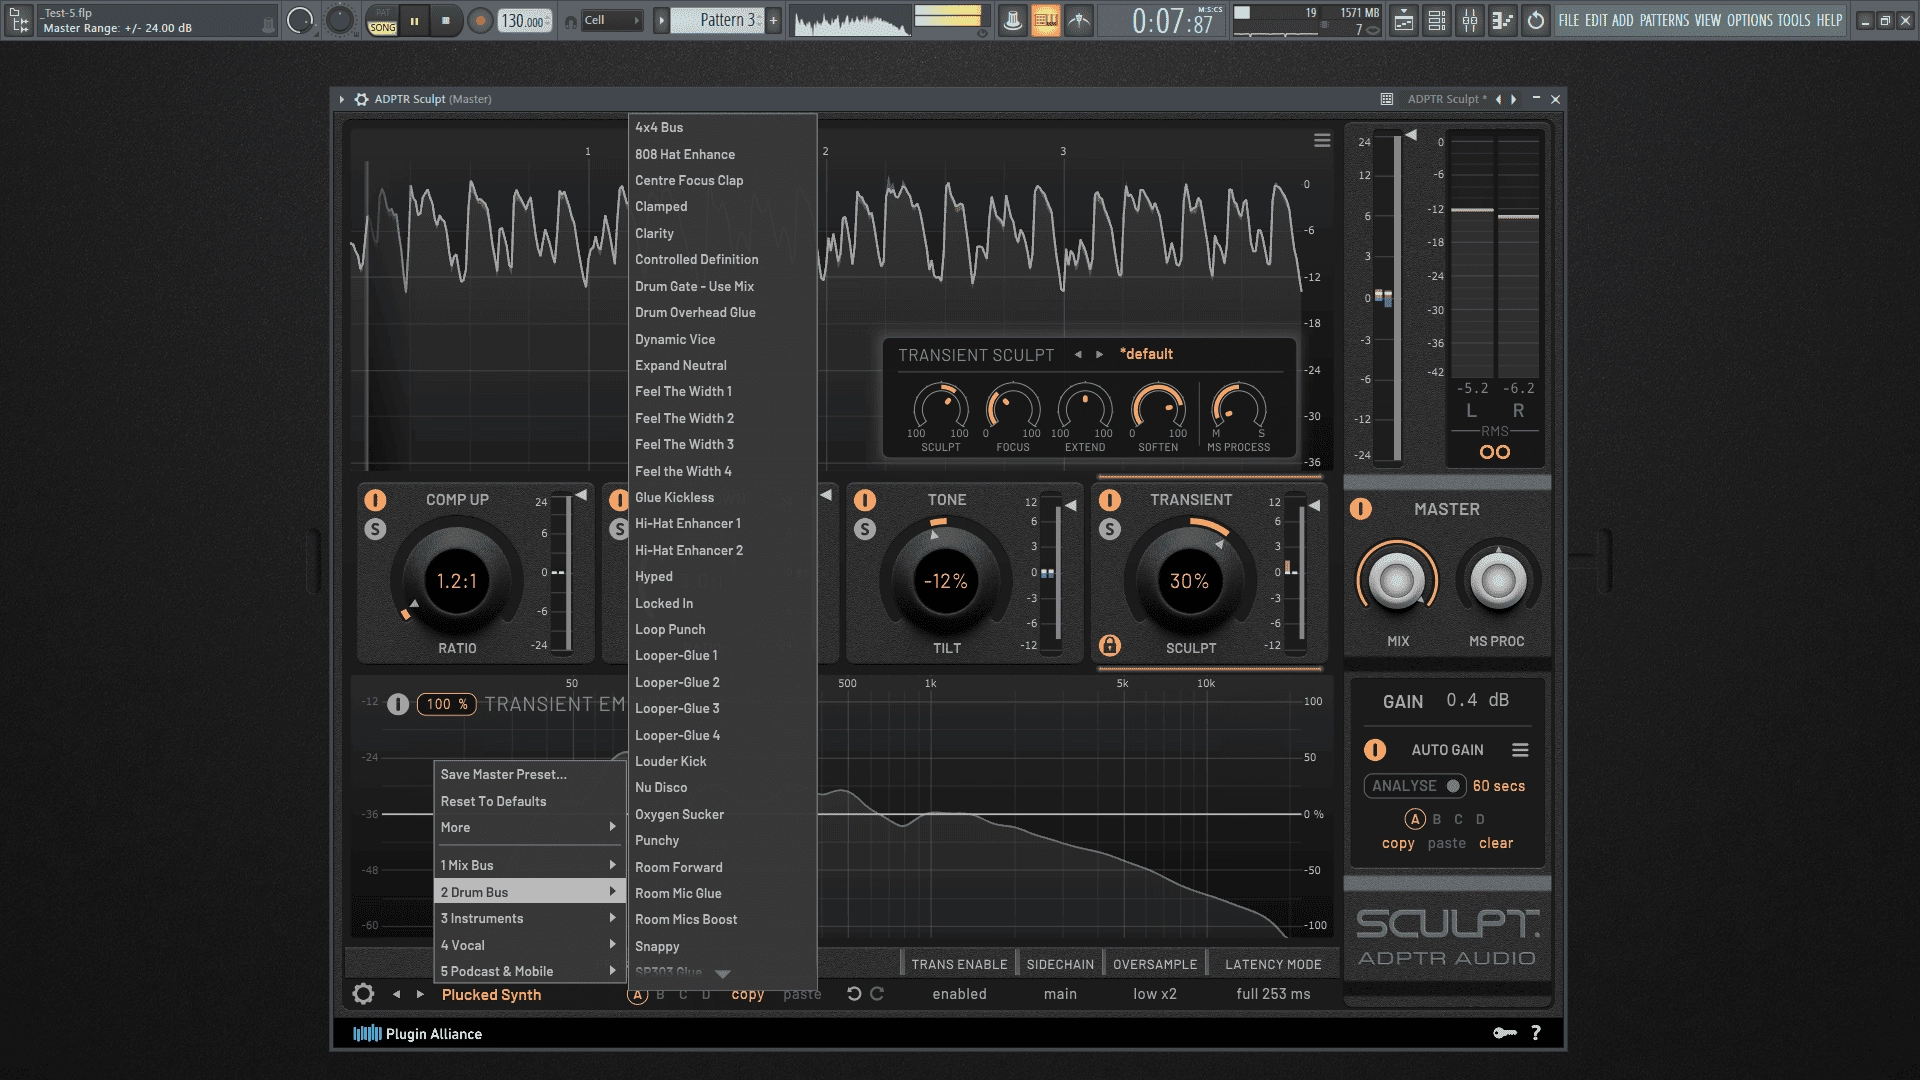Open the graph hamburger menu icon
Viewport: 1920px width, 1080px height.
tap(1322, 141)
